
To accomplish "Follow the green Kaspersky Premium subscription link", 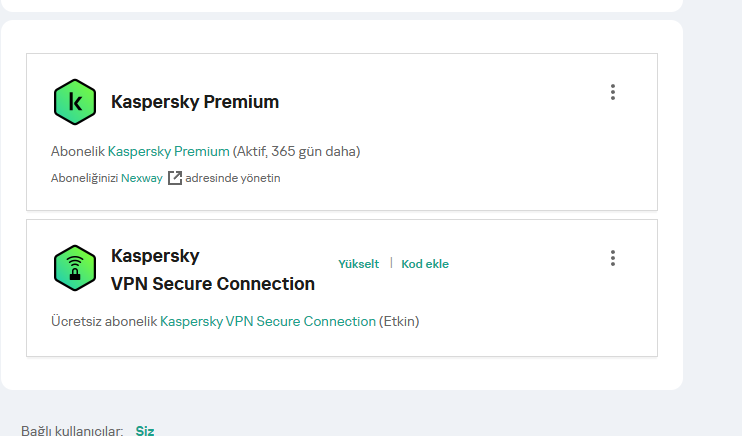I will coord(168,152).
